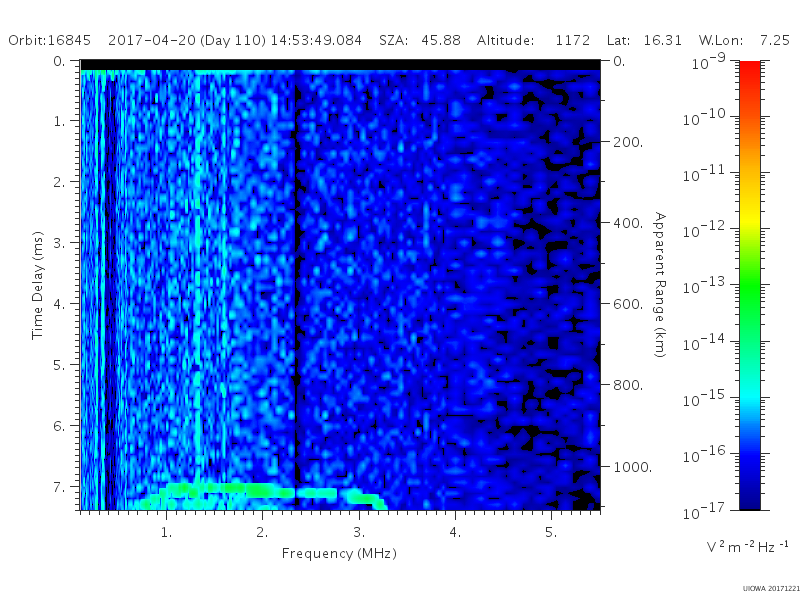
Task: Click the 1000. label on apparent range axis
Action: (x=632, y=467)
